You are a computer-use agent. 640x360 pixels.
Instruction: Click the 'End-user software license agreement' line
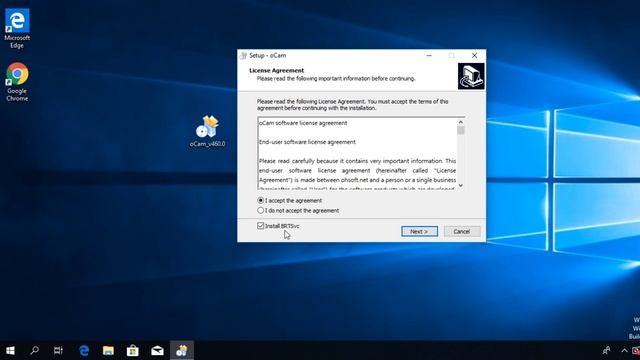(307, 142)
